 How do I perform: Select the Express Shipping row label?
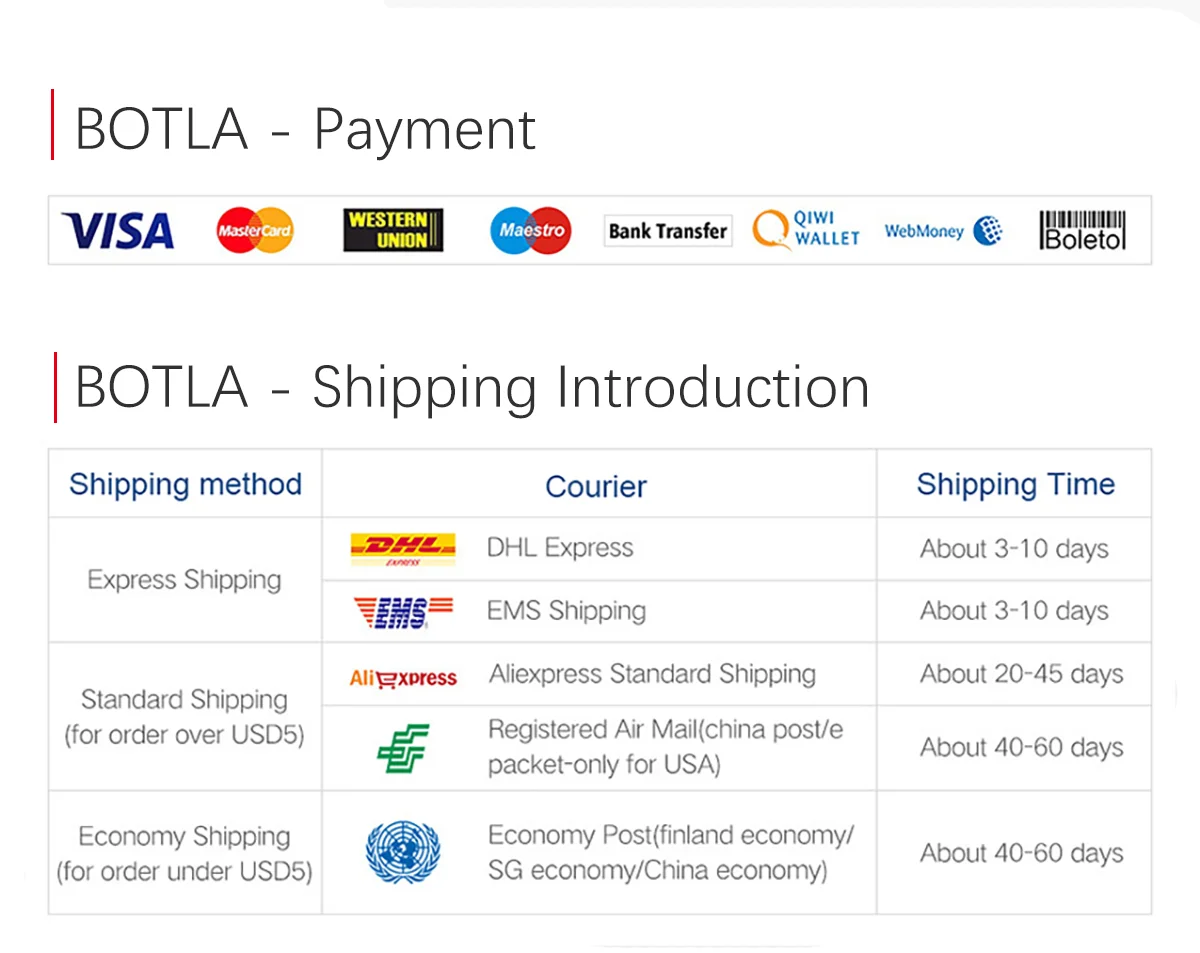coord(184,580)
